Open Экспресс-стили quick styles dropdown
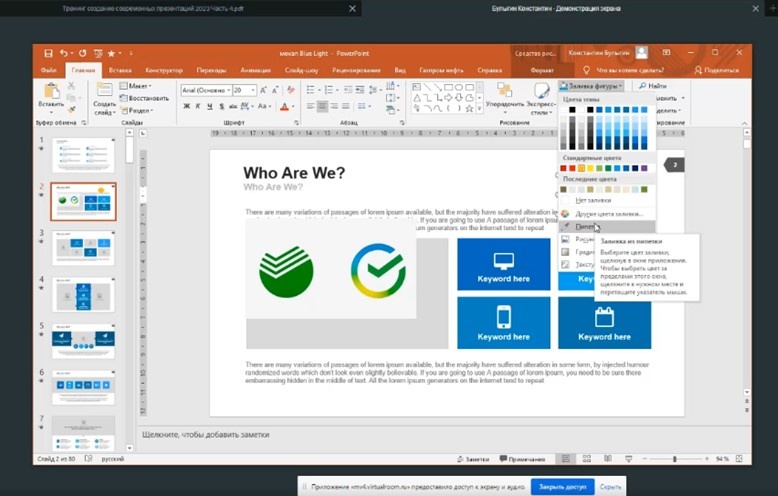778x496 pixels. [541, 98]
